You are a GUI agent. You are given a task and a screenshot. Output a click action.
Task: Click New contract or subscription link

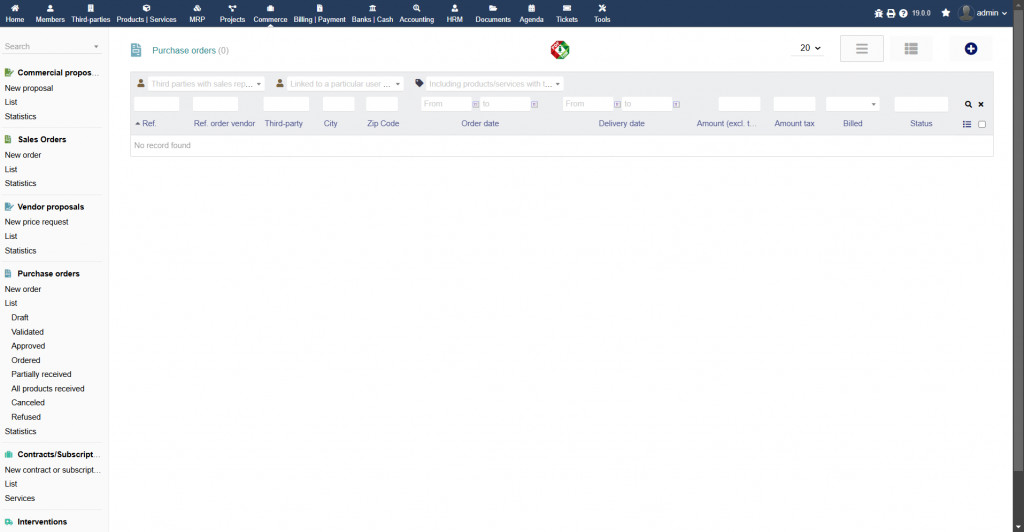pyautogui.click(x=52, y=469)
